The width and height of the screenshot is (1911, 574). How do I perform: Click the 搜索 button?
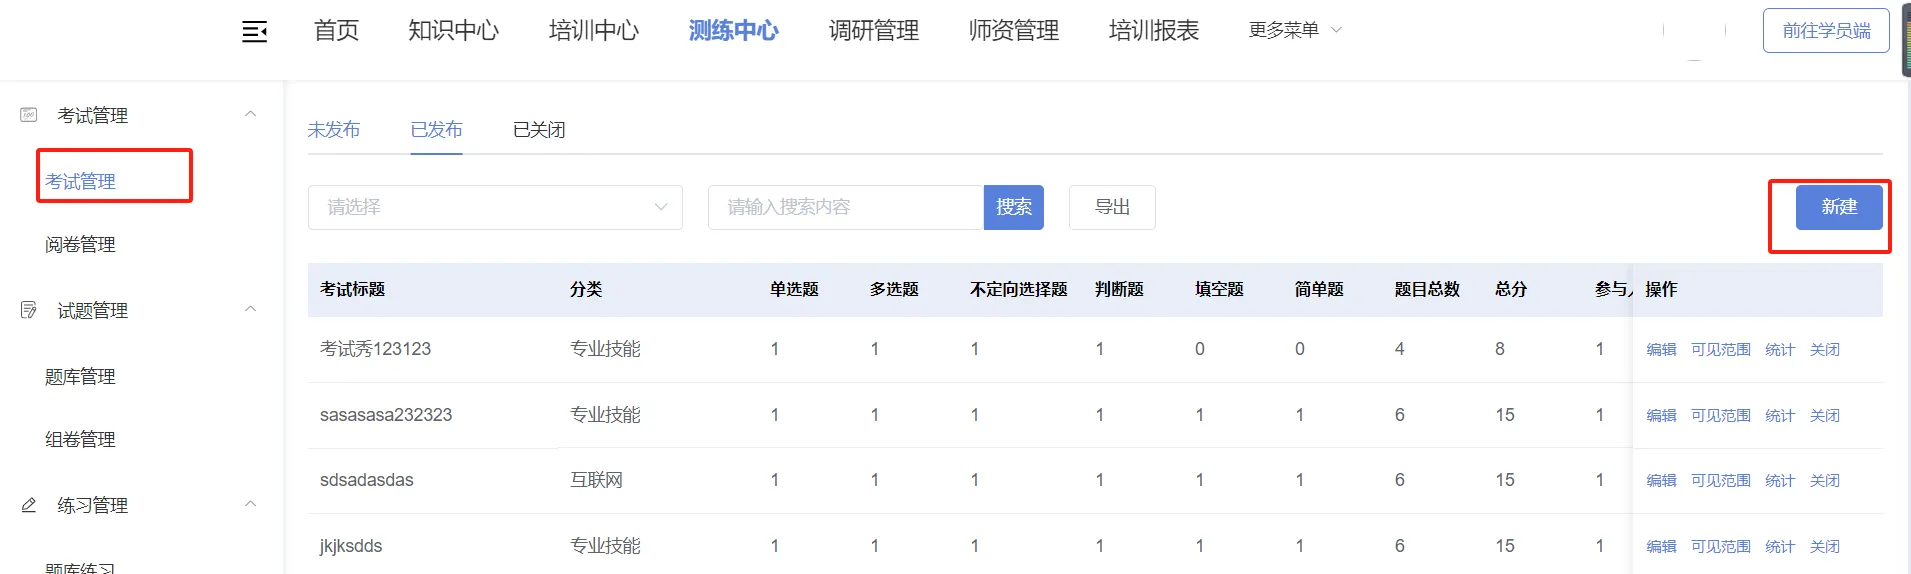(x=1014, y=207)
